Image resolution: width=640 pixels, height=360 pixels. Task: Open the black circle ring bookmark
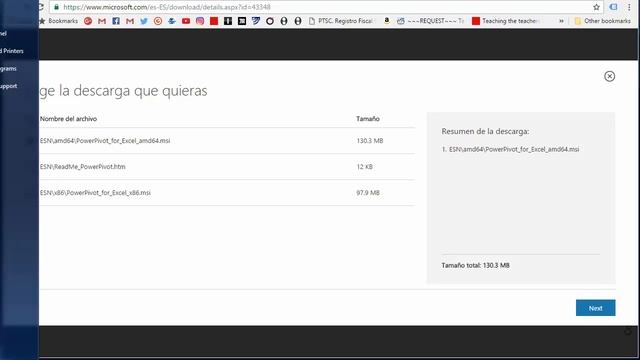(x=270, y=21)
